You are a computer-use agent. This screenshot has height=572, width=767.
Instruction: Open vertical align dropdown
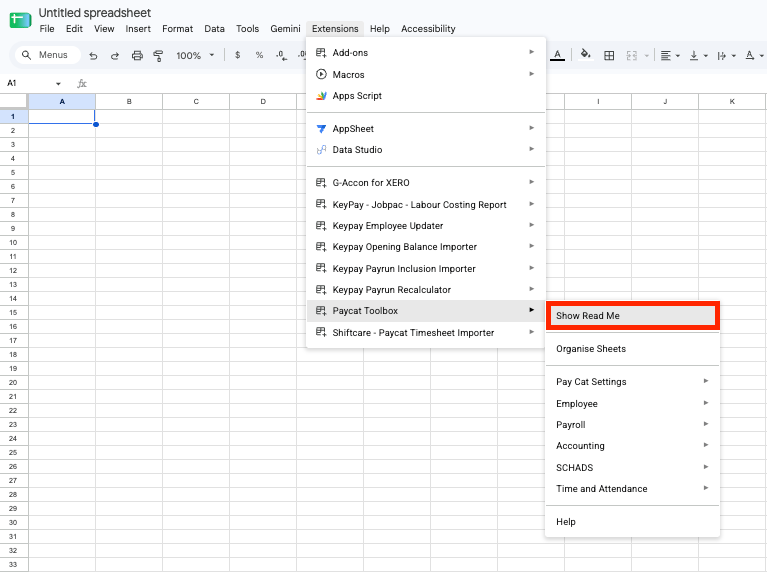[x=699, y=56]
